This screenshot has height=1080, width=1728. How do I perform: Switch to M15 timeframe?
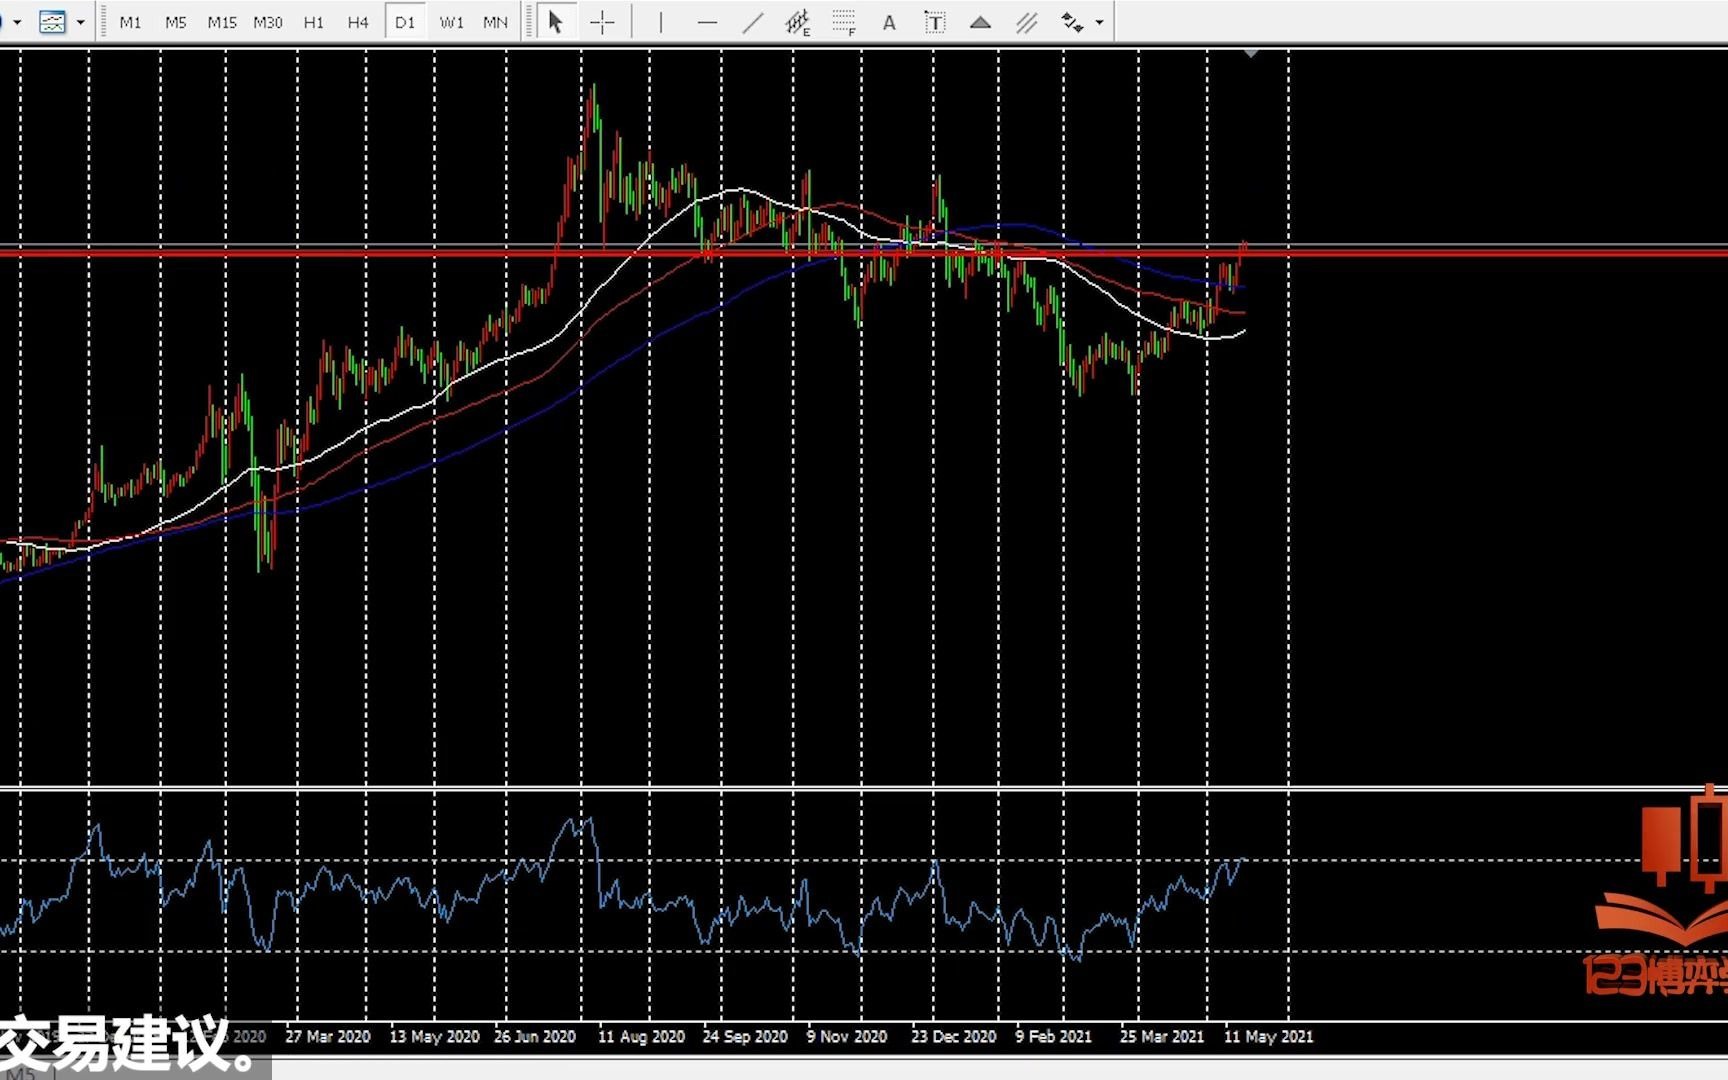[222, 22]
